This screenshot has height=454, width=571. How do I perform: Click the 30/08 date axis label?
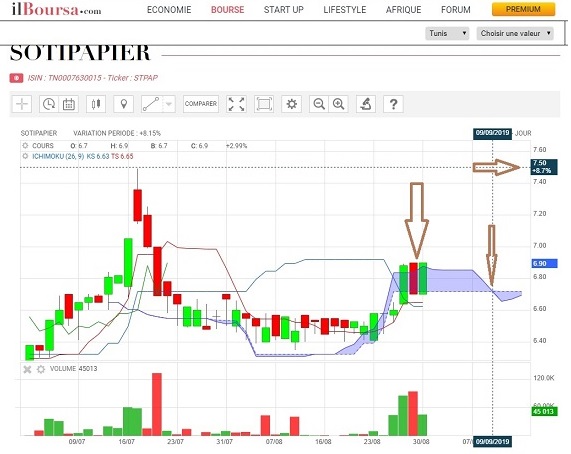click(421, 442)
